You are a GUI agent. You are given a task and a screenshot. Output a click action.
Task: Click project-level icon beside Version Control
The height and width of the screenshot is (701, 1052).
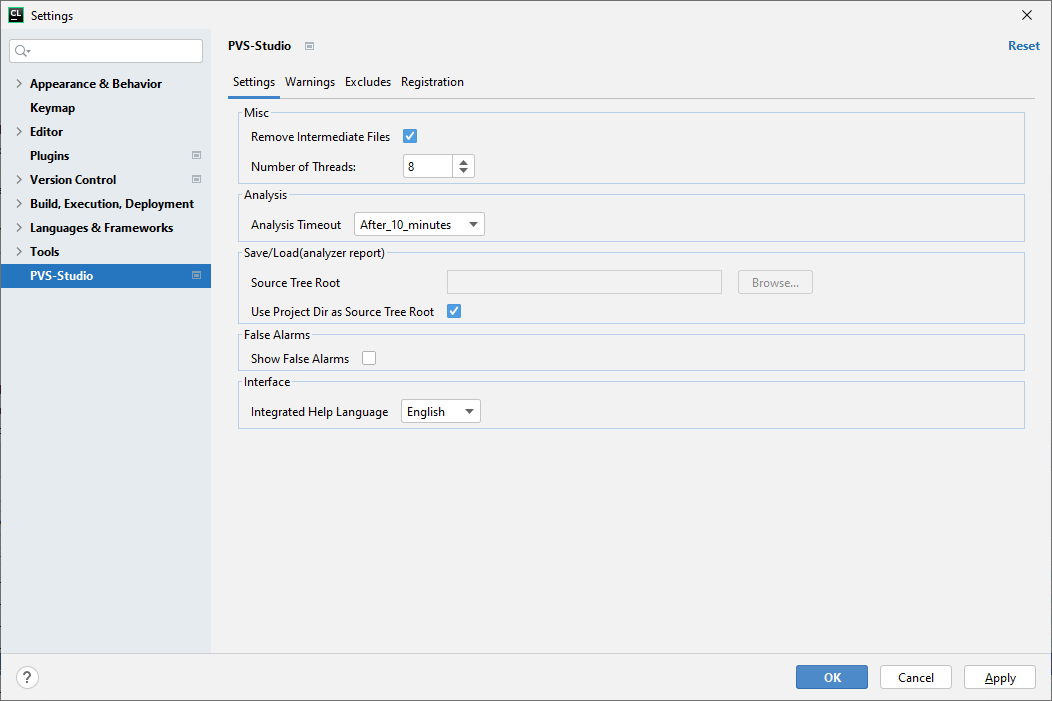(197, 179)
